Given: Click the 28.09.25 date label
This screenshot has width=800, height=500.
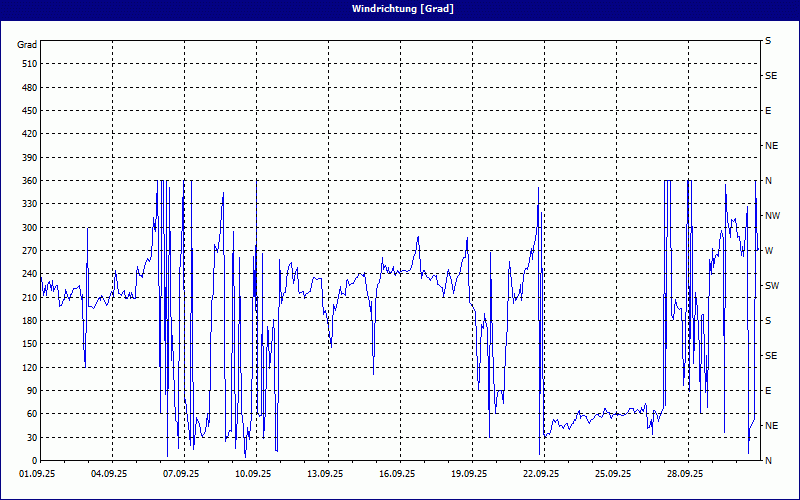Looking at the screenshot, I should coord(685,474).
